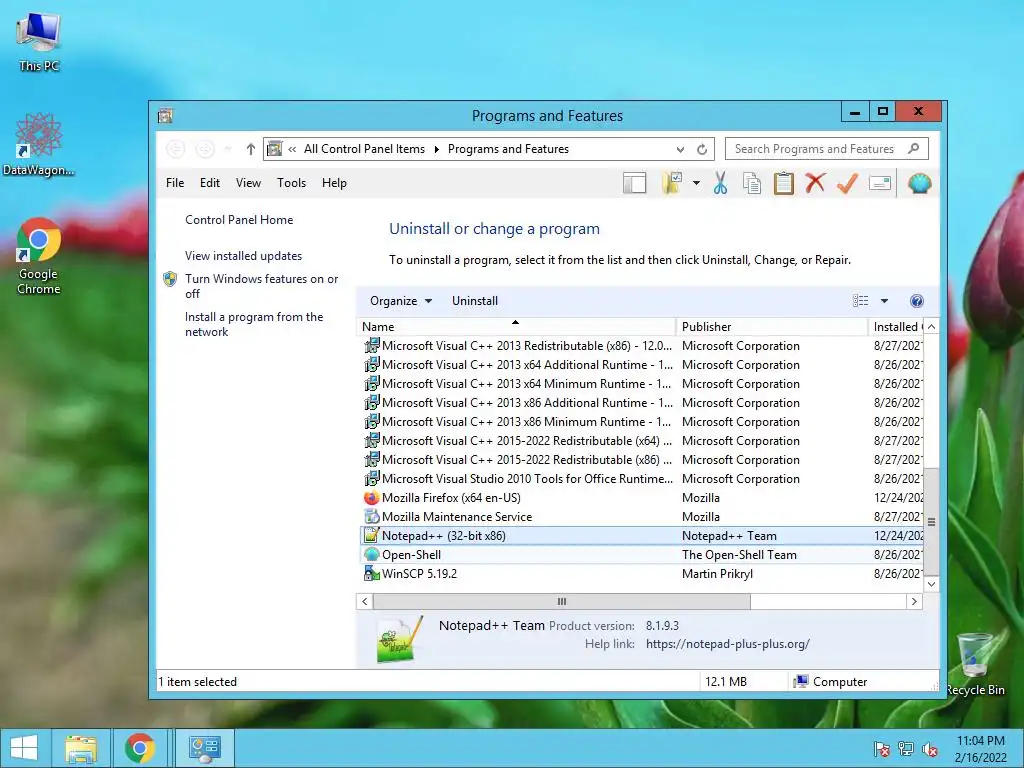Open the address bar history dropdown

680,150
